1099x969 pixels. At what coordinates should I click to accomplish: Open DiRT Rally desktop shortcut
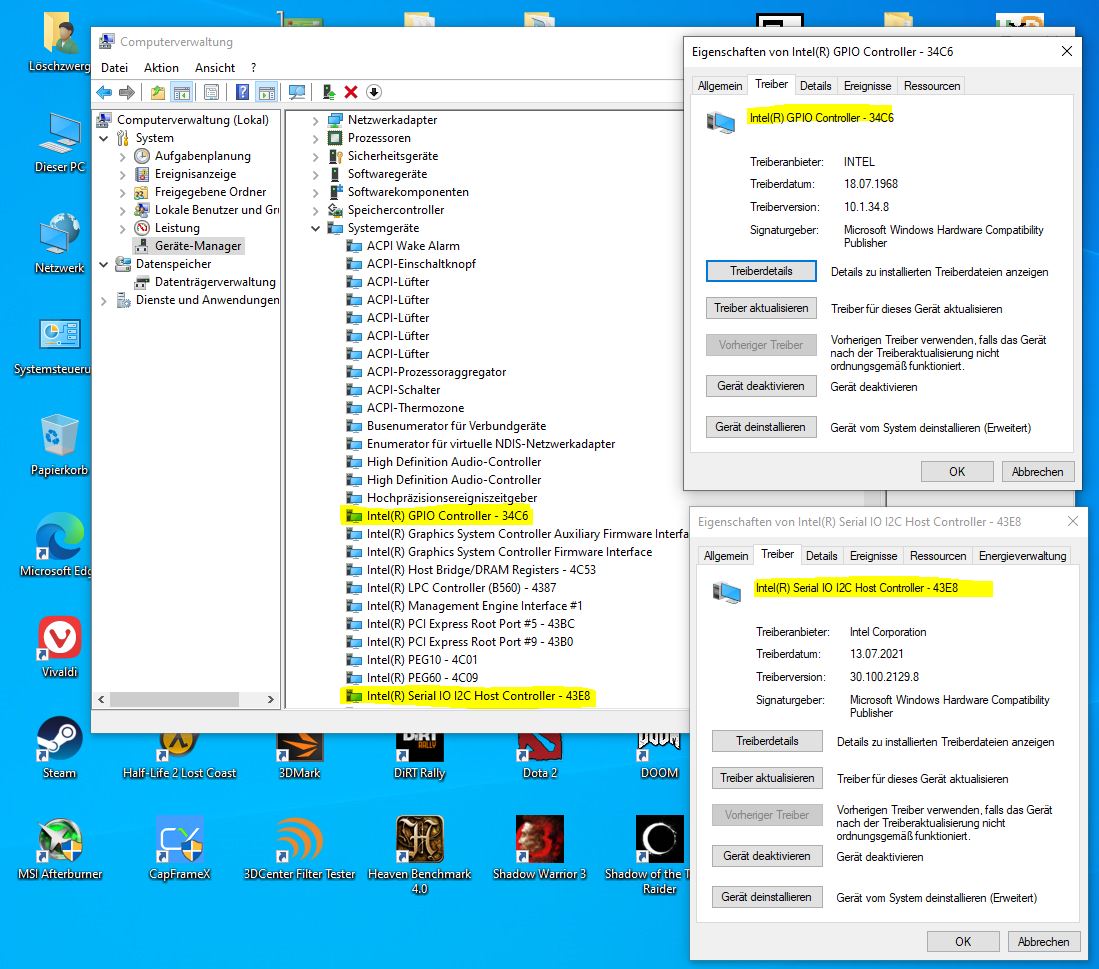[x=419, y=755]
